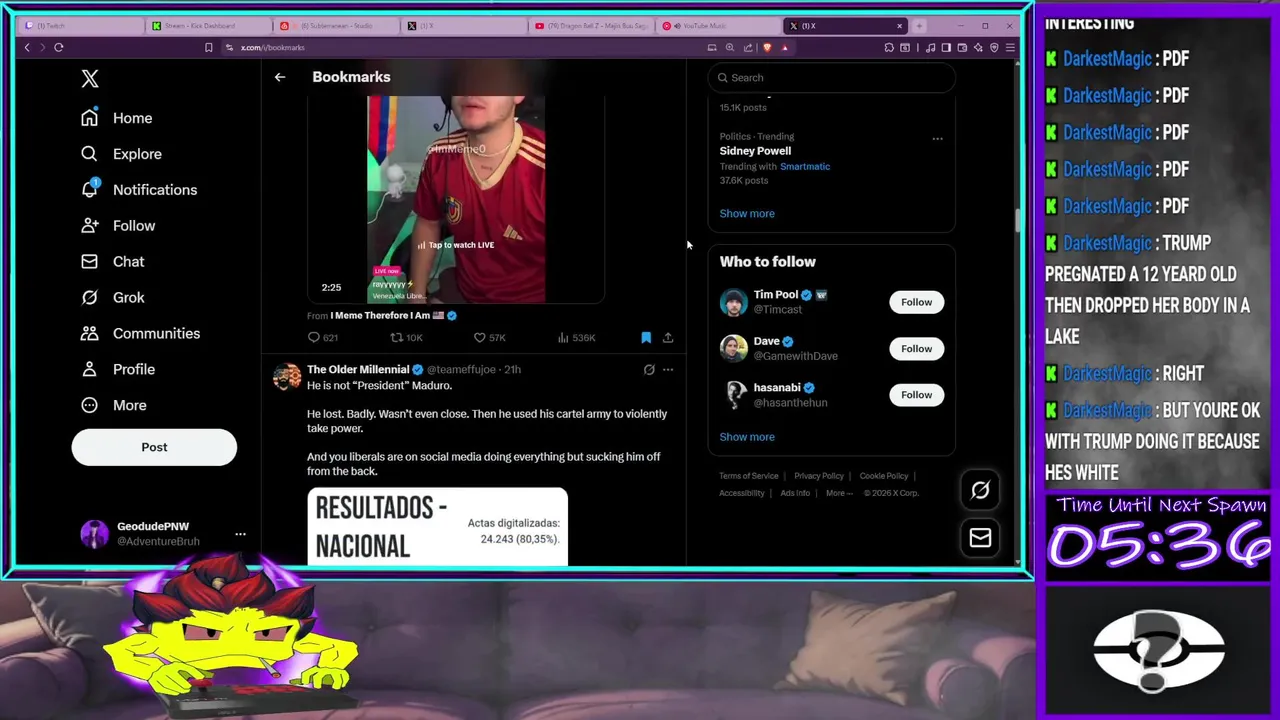This screenshot has height=720, width=1280.
Task: Switch to the Stream - Kick Dashboard tab
Action: 208,26
